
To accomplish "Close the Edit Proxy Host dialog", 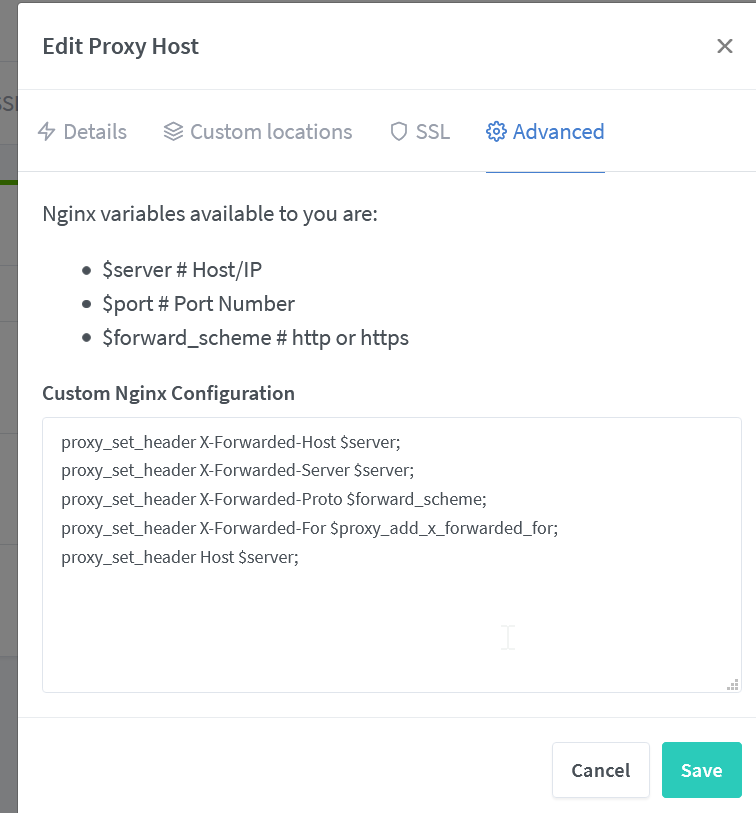I will click(x=725, y=46).
